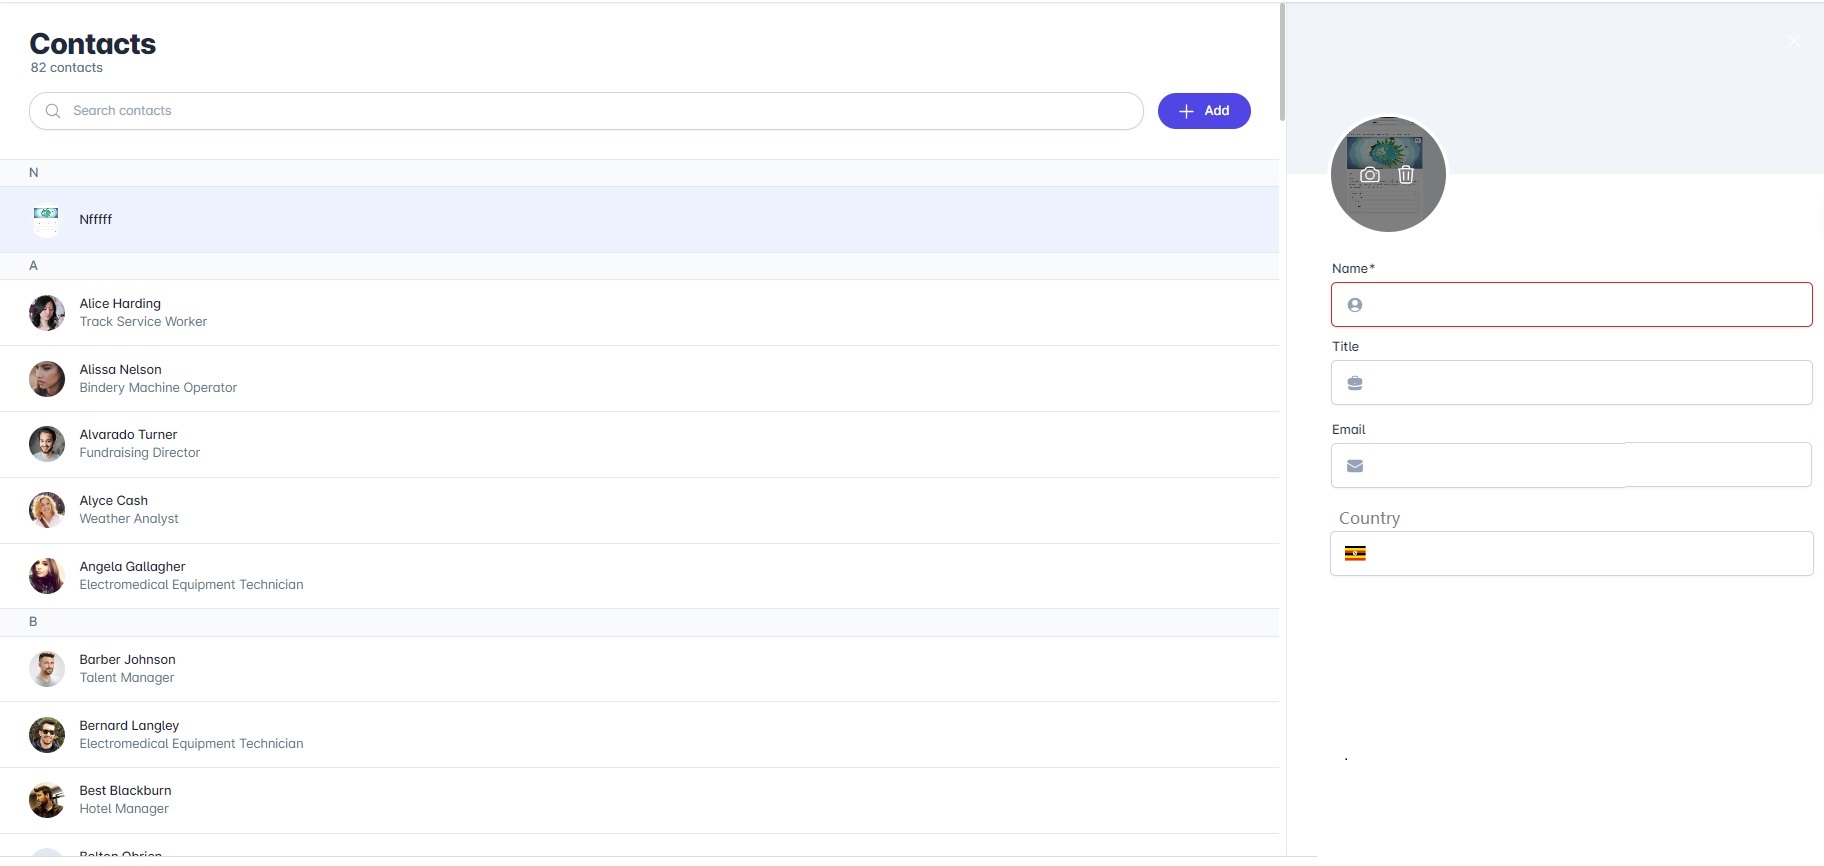The image size is (1824, 866).
Task: Click the camera icon to upload avatar
Action: coord(1370,175)
